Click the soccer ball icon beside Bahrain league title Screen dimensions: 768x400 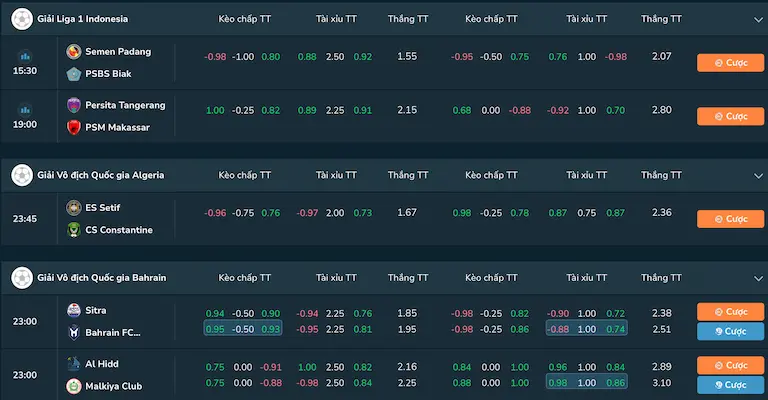(22, 277)
